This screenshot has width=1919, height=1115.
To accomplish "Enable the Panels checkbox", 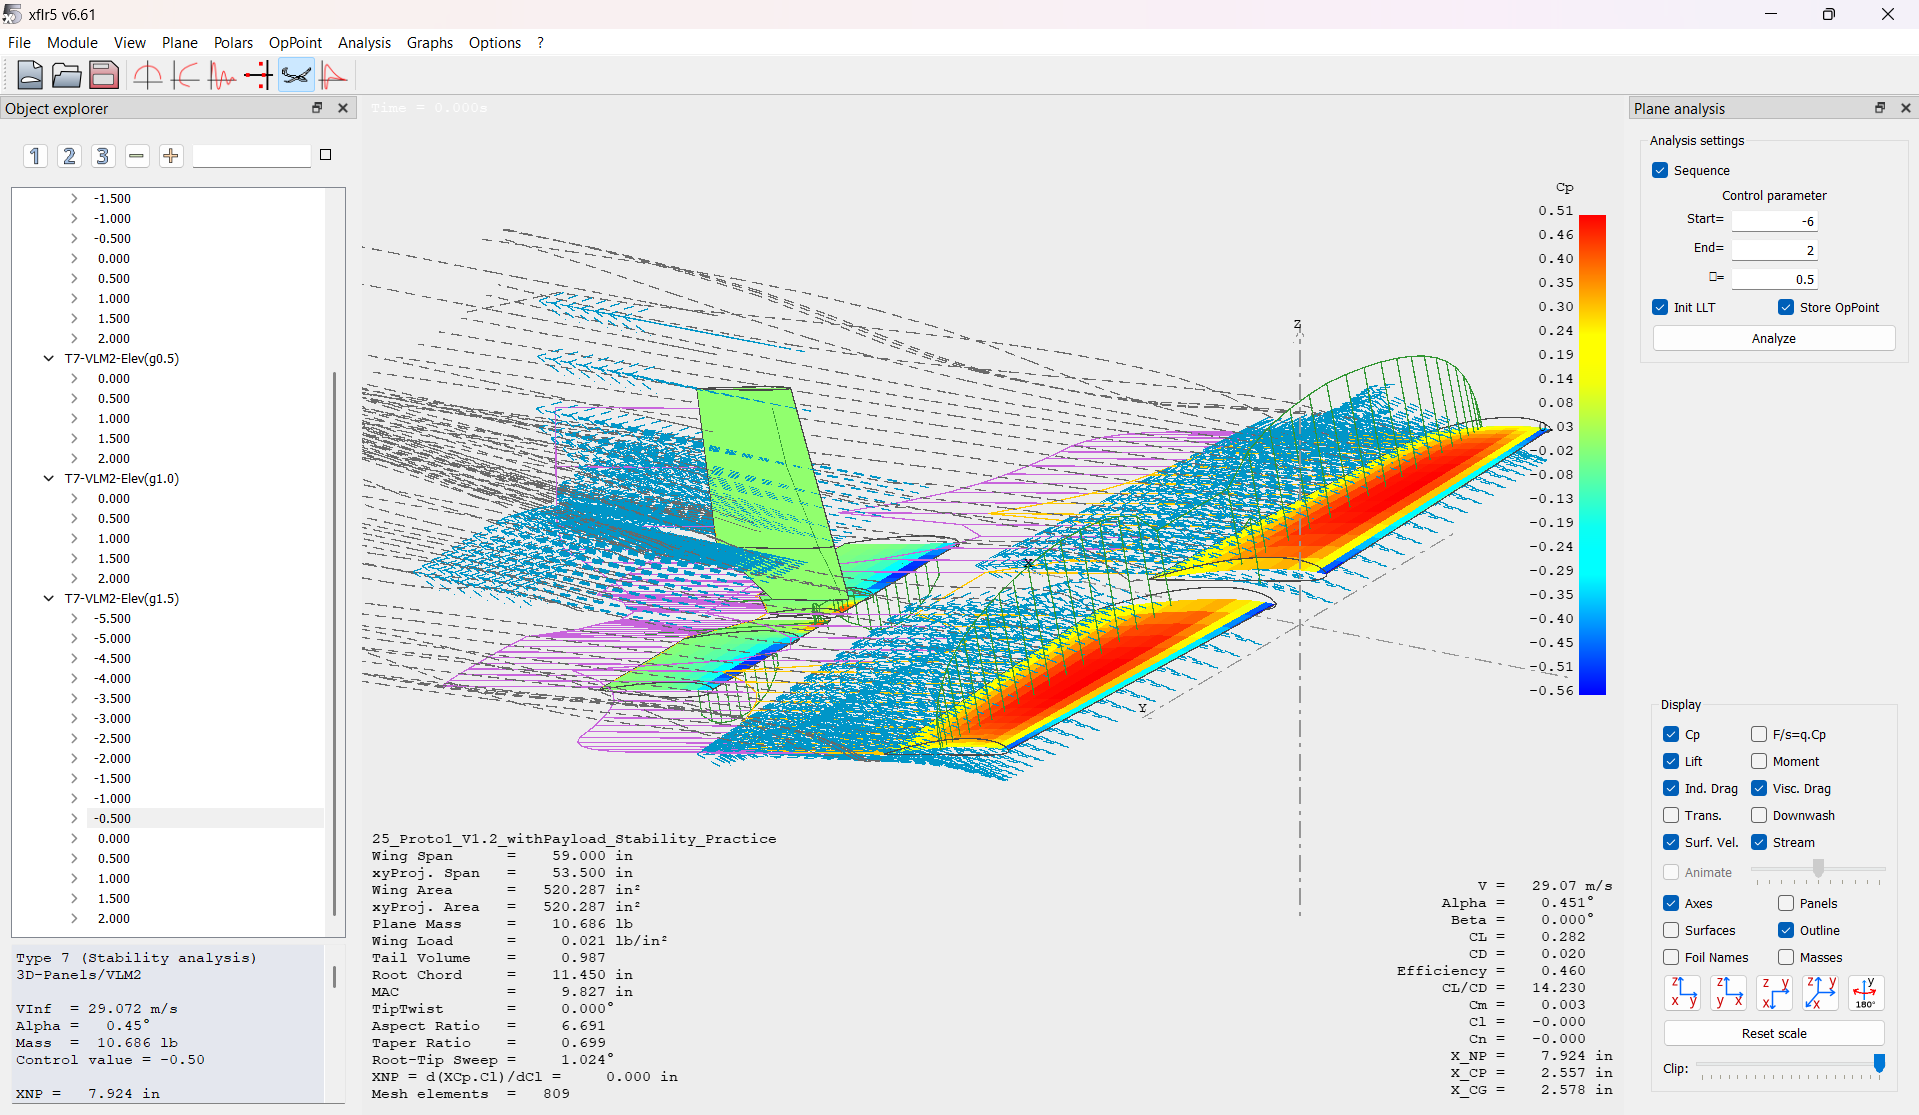I will (1786, 903).
